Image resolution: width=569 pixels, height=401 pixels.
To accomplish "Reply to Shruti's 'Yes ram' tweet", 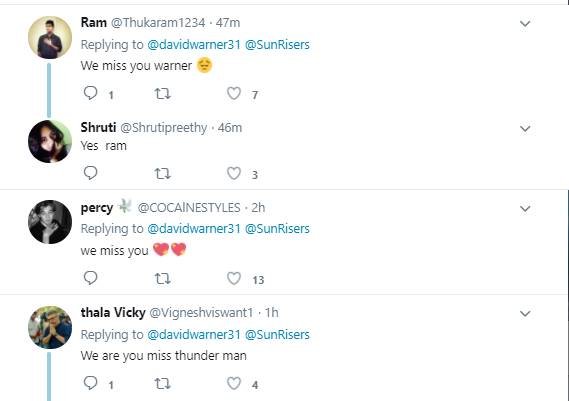I will (x=90, y=173).
